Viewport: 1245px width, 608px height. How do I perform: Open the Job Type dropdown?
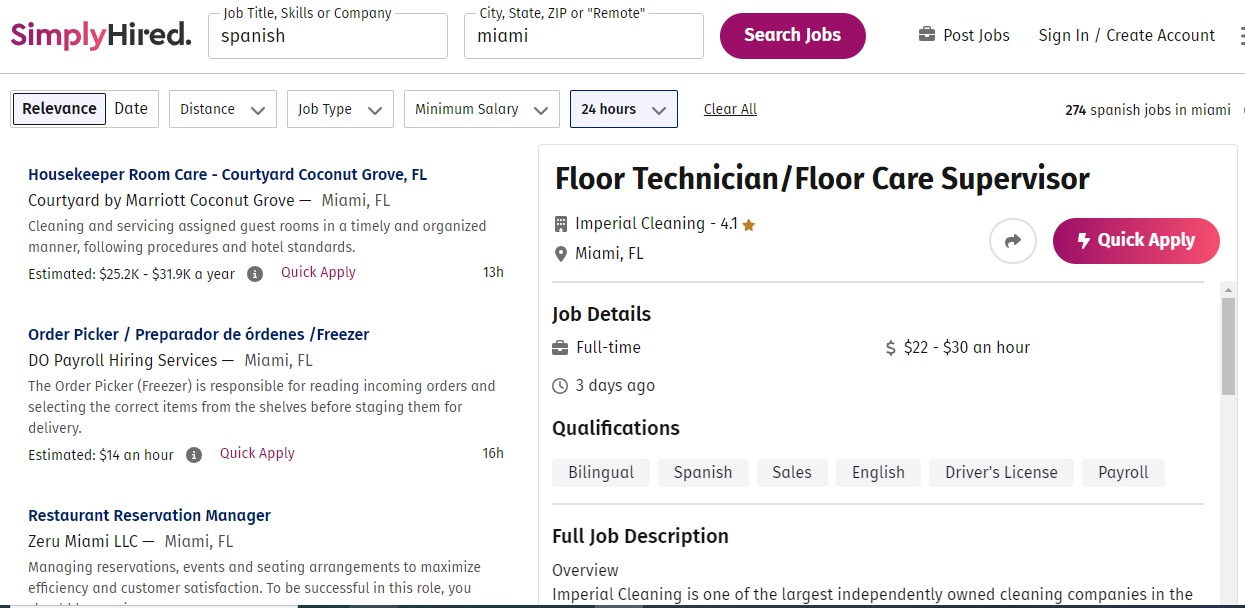(340, 110)
